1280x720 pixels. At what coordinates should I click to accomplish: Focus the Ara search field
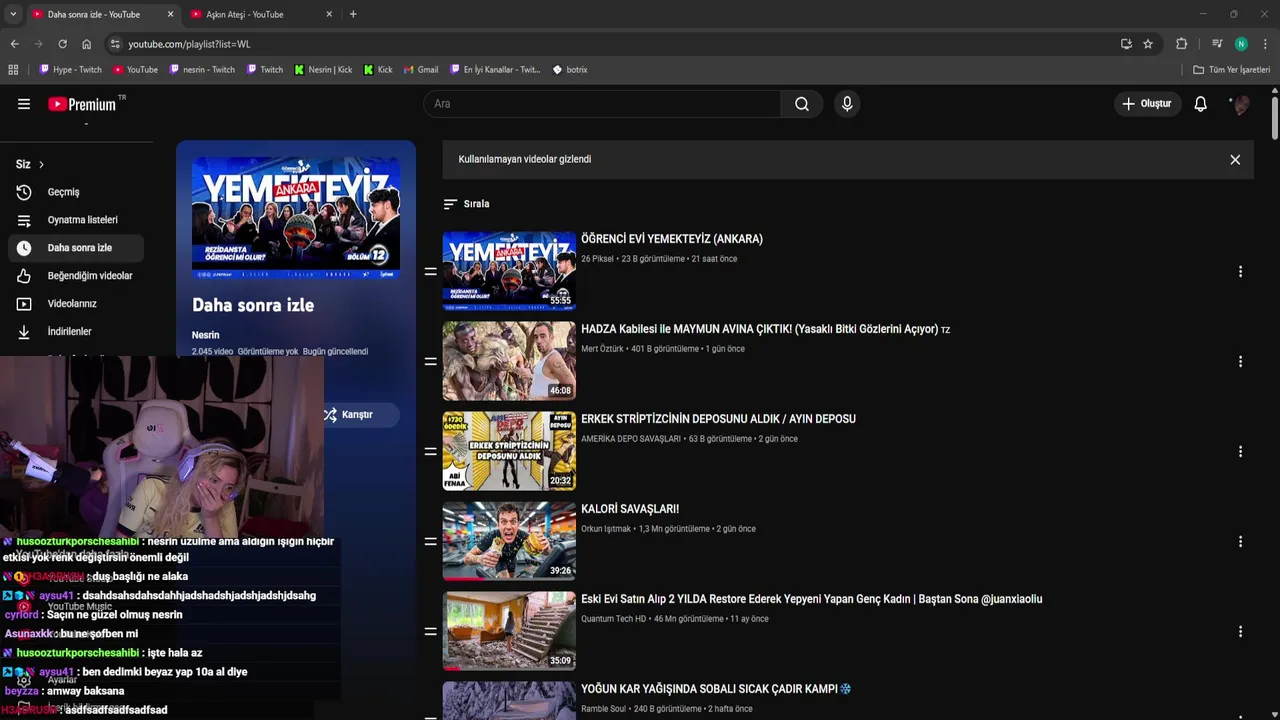click(602, 104)
